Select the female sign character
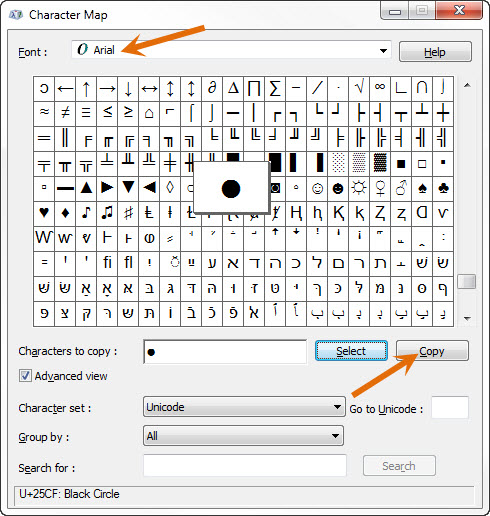The height and width of the screenshot is (516, 490). click(380, 189)
